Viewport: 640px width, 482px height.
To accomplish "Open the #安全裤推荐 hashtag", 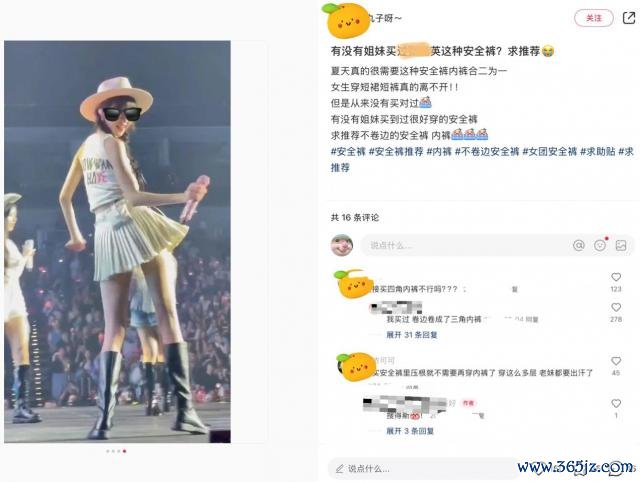I will tap(396, 152).
